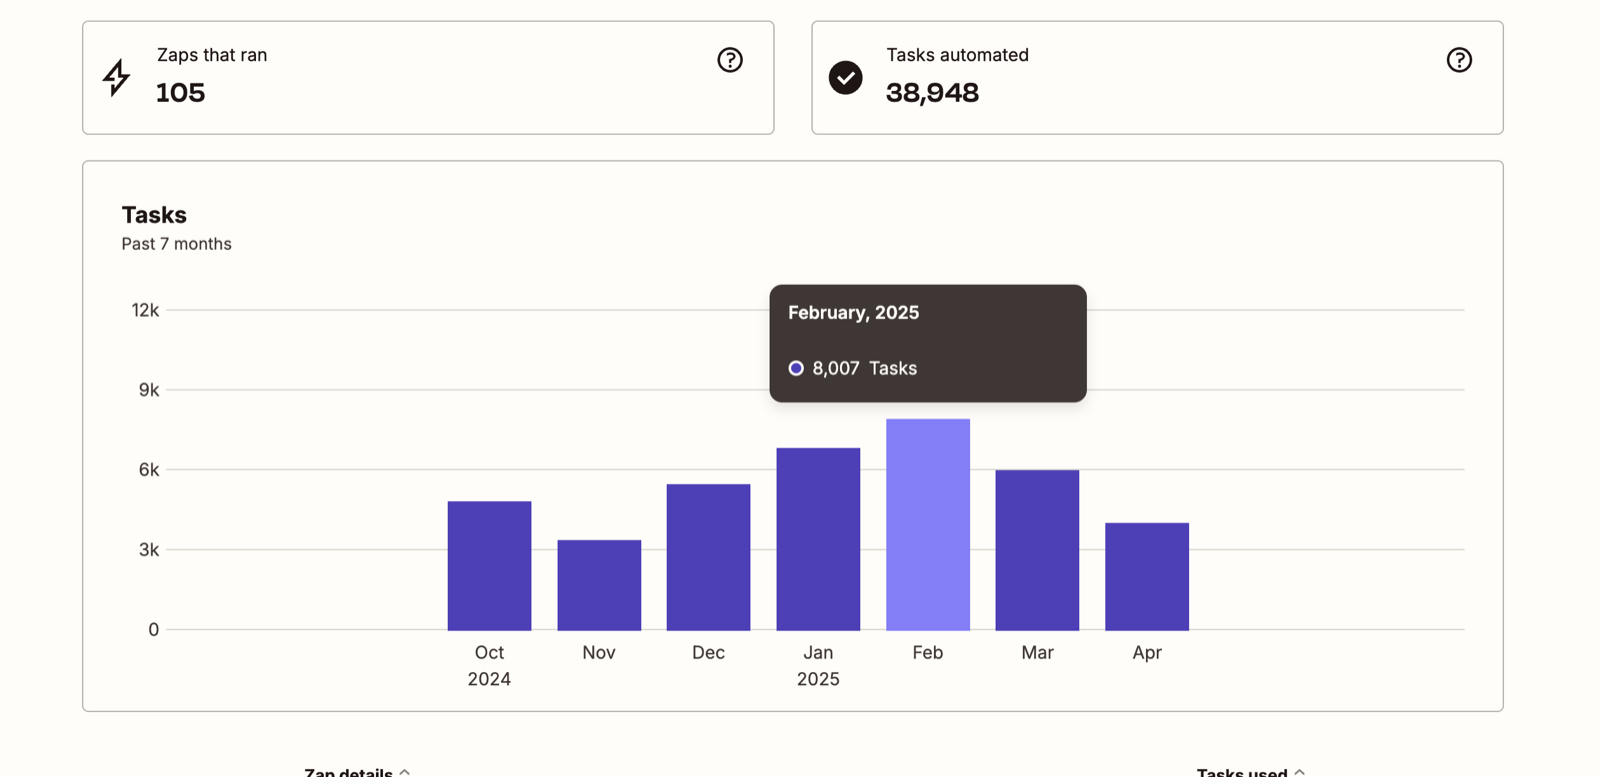
Task: Click 'Past 7 months' subtitle
Action: tap(176, 244)
